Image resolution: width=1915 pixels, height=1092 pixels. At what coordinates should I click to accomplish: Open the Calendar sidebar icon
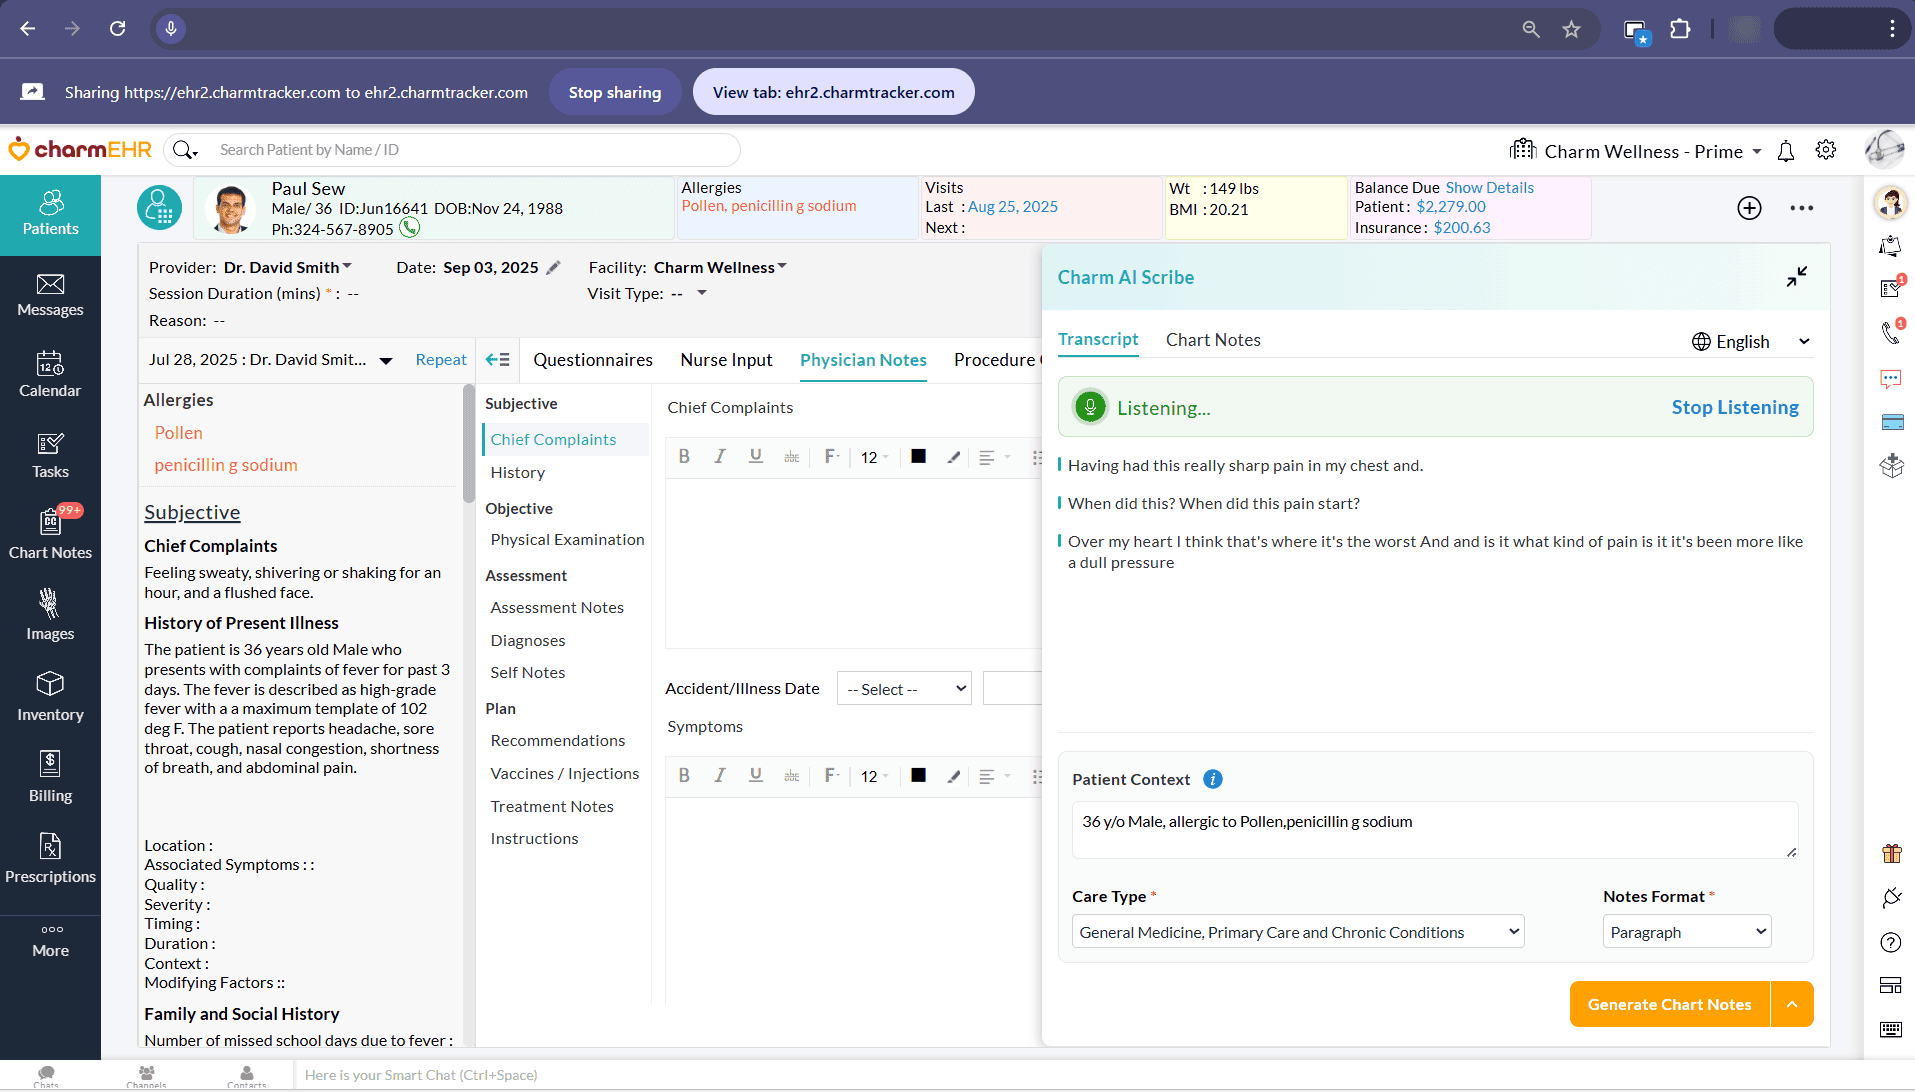50,364
